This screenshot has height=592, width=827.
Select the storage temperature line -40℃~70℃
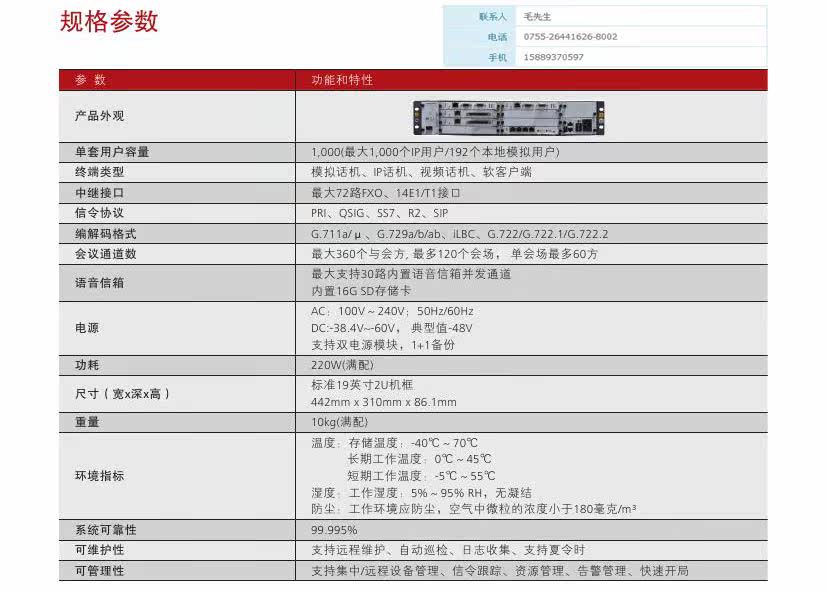click(x=395, y=443)
